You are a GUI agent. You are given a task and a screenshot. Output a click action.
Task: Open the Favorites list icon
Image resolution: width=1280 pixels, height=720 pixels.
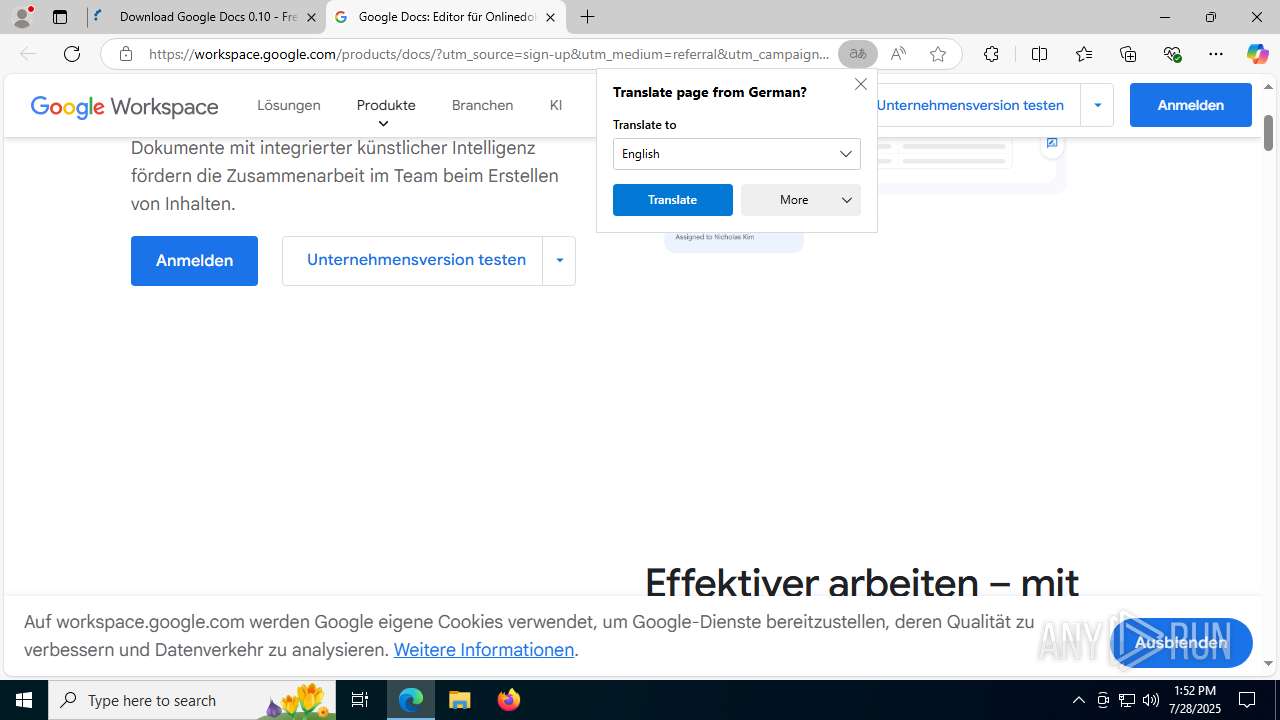point(1084,54)
